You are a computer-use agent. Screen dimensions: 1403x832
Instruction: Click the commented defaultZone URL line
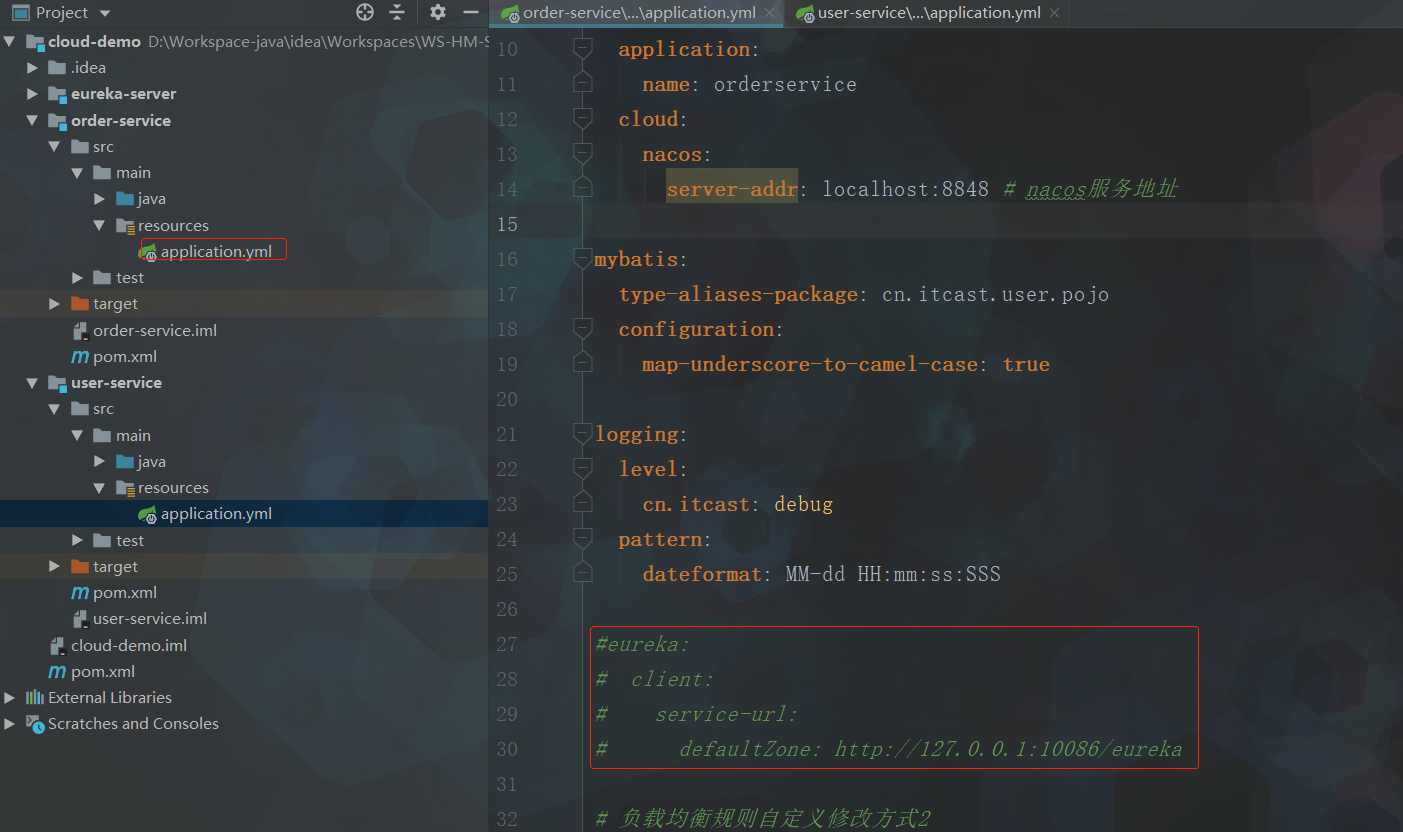(x=889, y=749)
